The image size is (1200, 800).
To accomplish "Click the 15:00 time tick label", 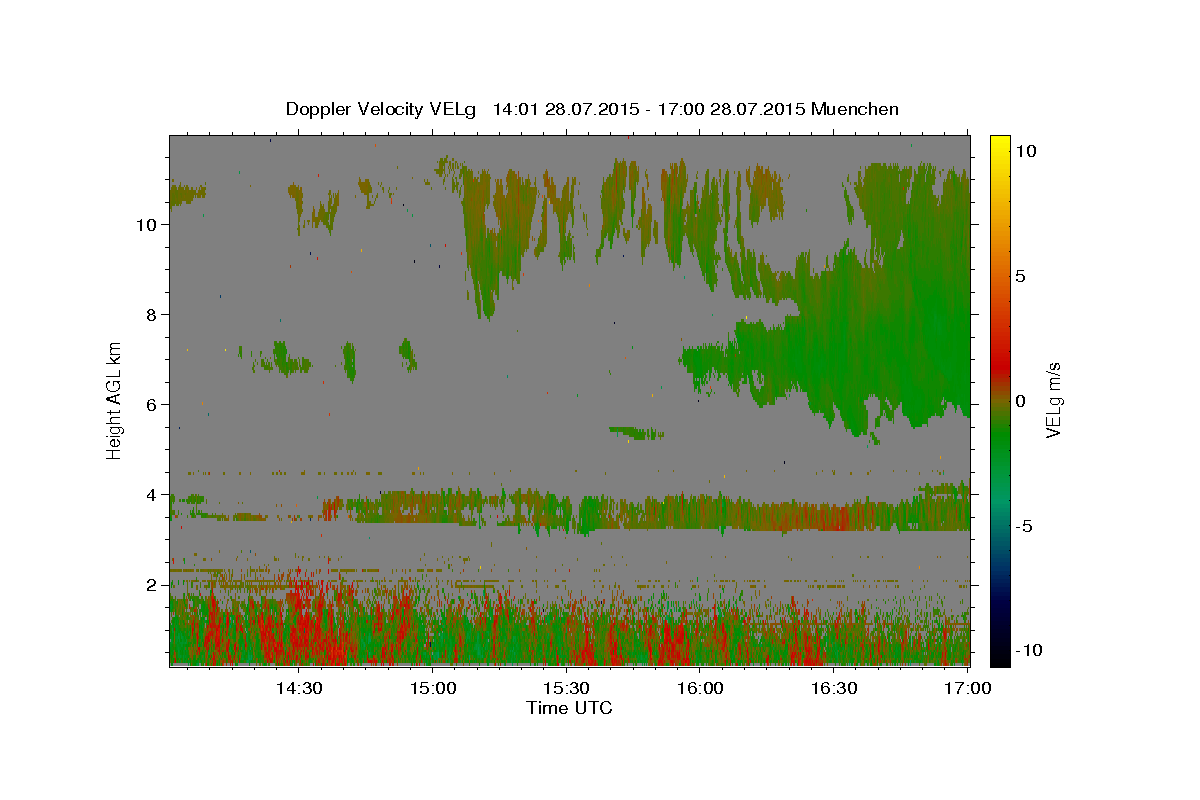I will [x=433, y=688].
